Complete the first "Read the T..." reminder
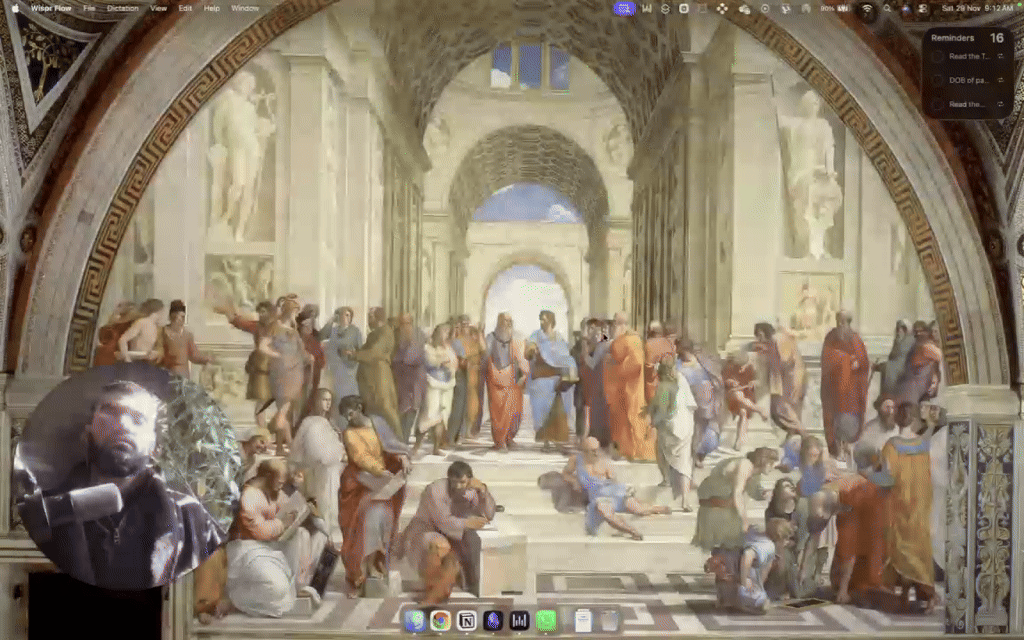Image resolution: width=1024 pixels, height=640 pixels. (x=937, y=56)
